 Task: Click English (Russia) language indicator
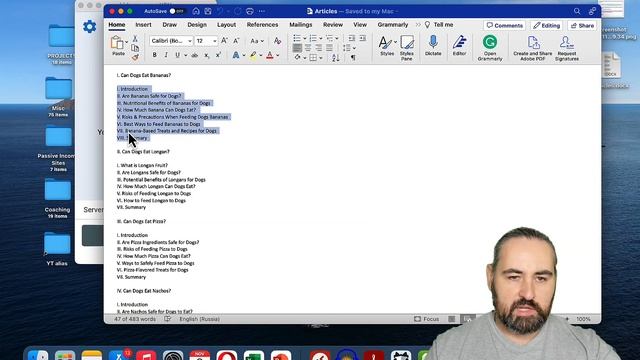(x=200, y=319)
